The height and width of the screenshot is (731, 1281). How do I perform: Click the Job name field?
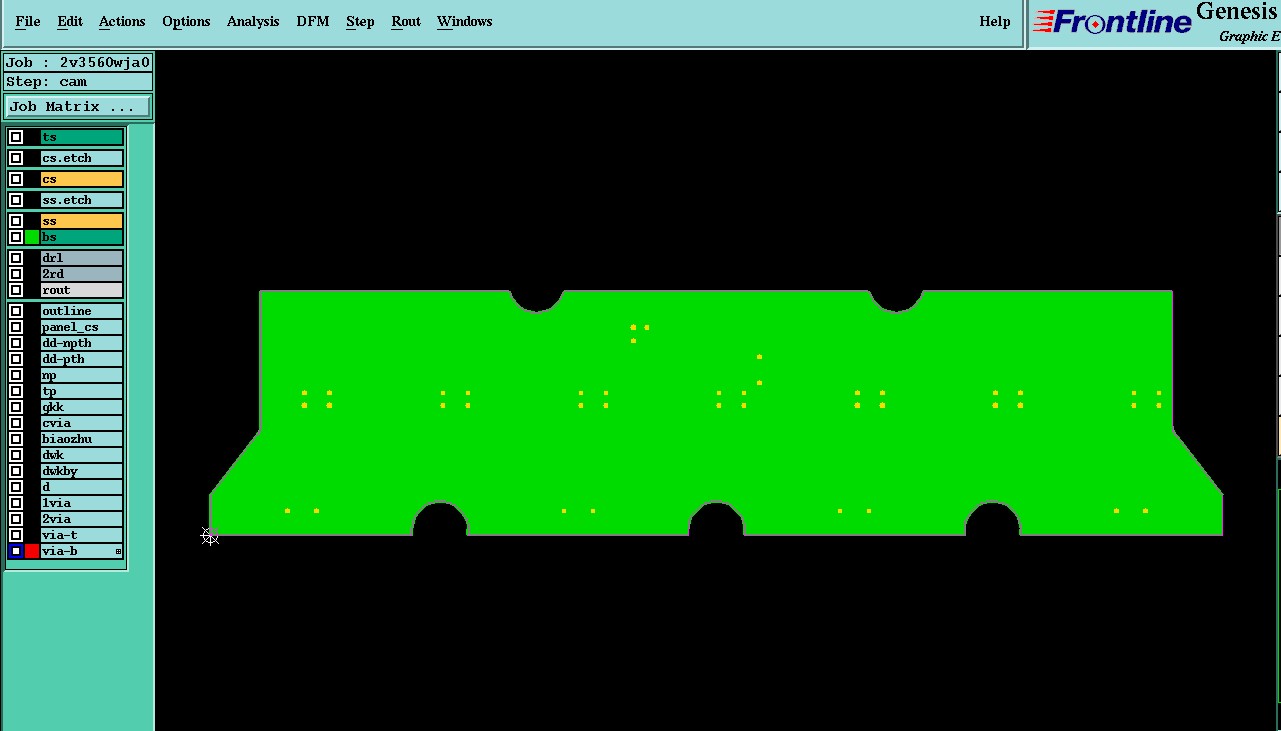pyautogui.click(x=78, y=62)
